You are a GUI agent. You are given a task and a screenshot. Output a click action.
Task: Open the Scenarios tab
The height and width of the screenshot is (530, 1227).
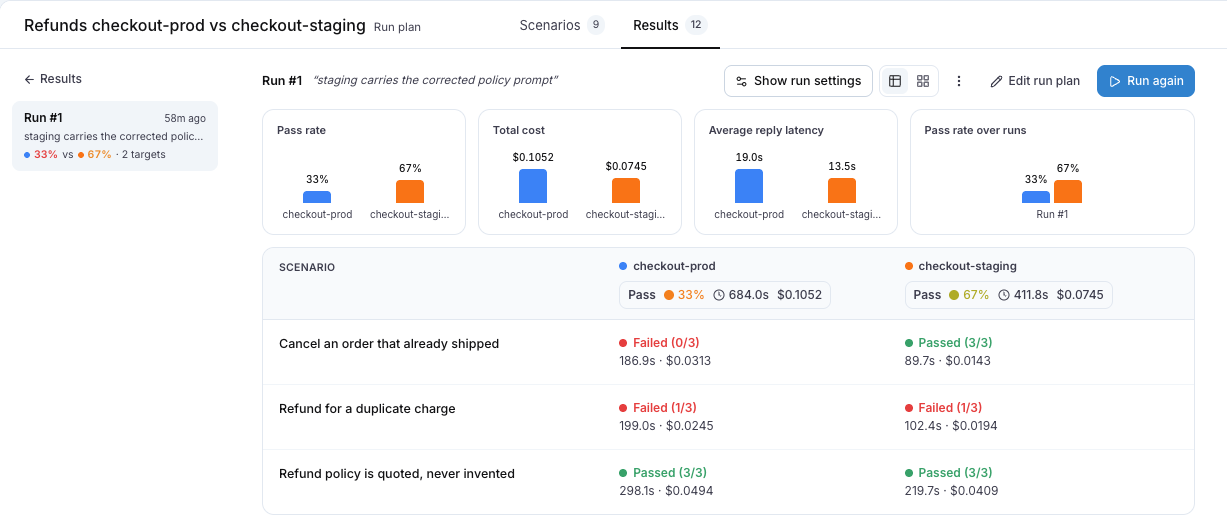[561, 25]
